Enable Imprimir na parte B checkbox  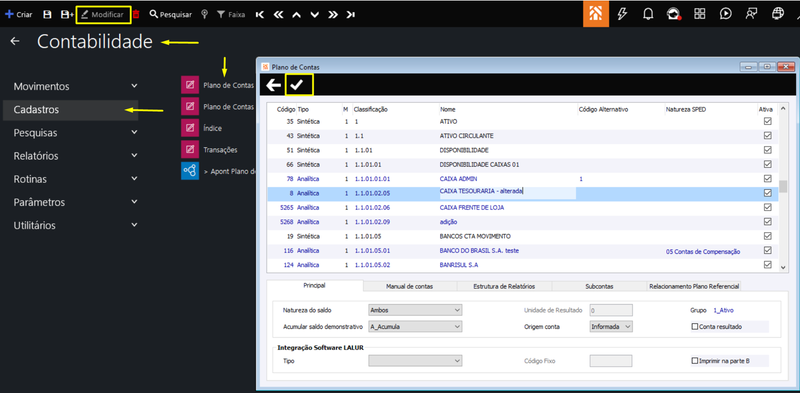[x=694, y=361]
